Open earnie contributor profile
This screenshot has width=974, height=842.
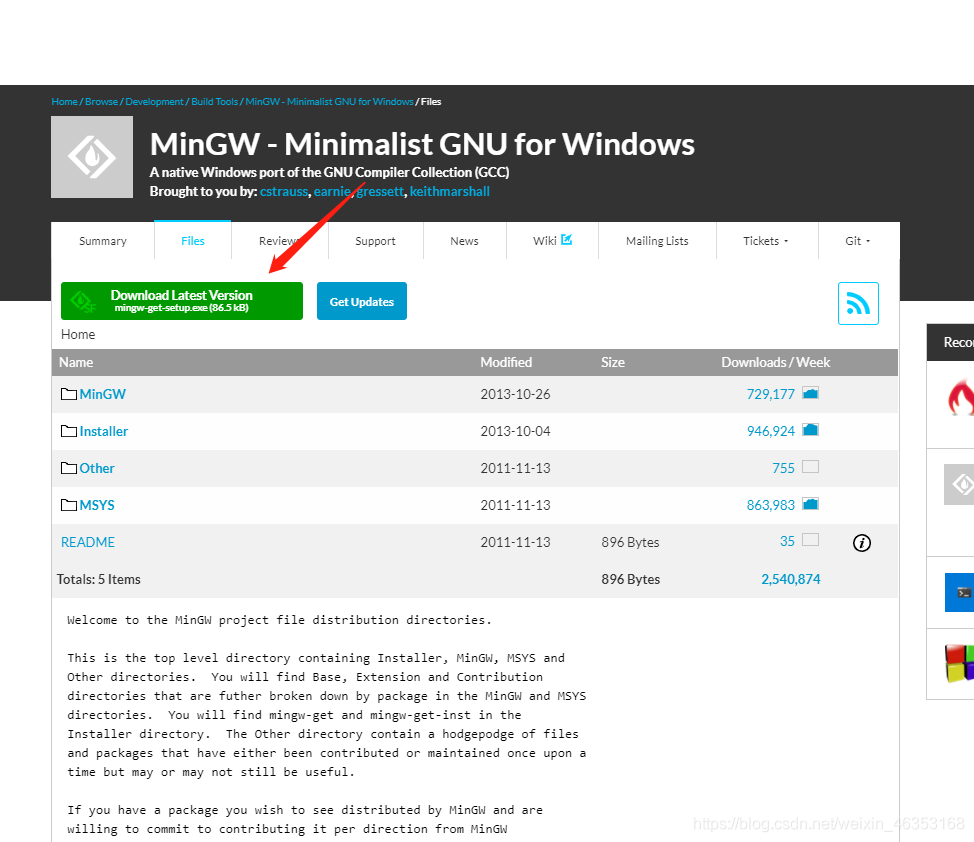coord(332,191)
